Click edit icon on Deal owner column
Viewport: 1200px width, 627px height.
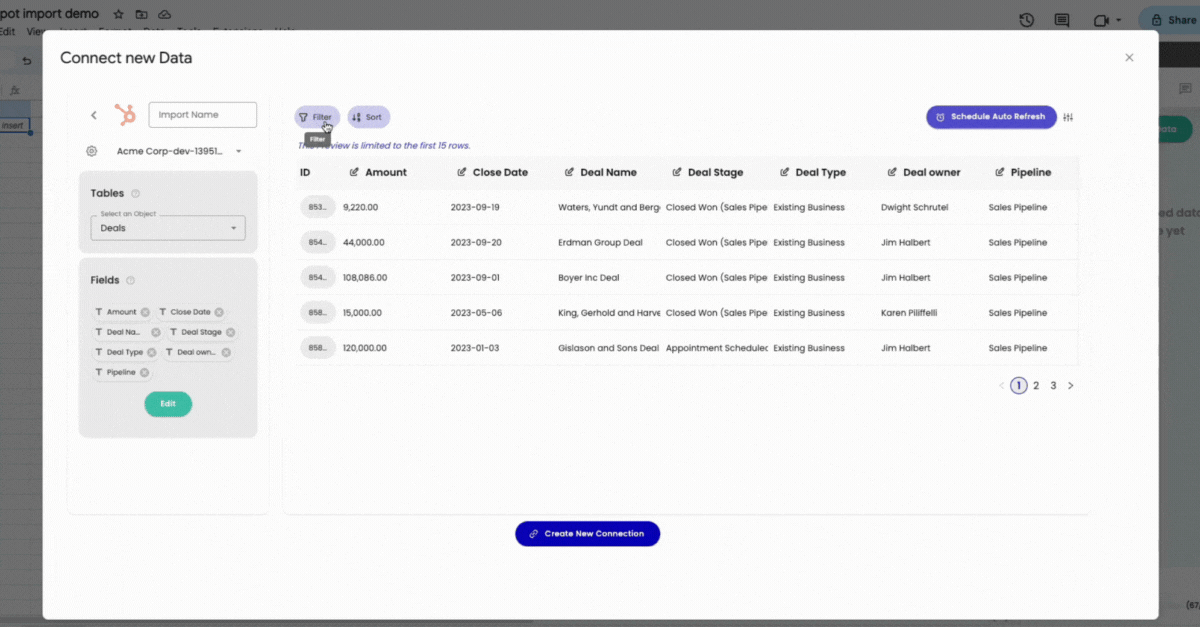click(x=892, y=172)
